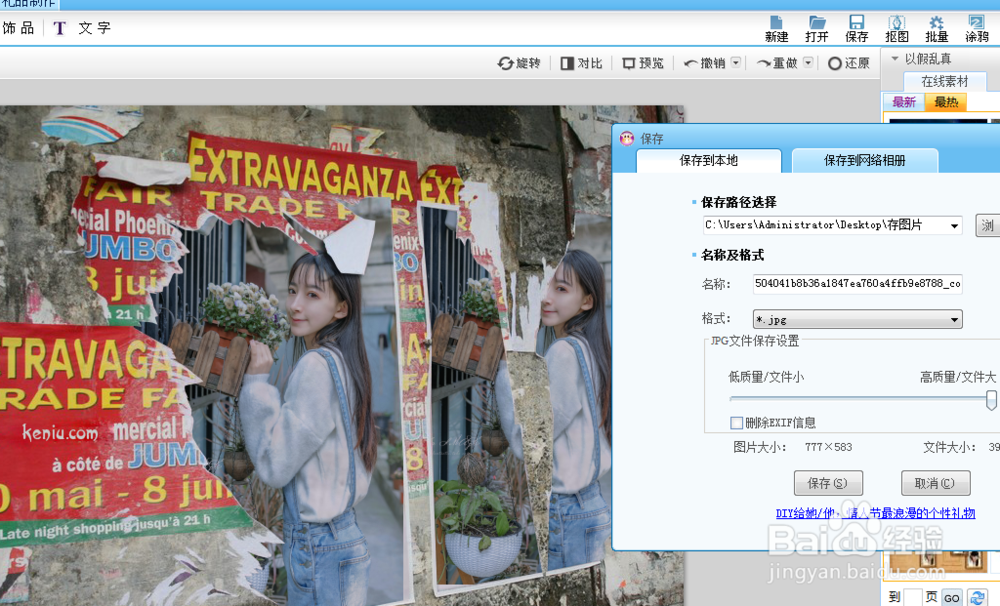Click the 保存(S) button in dialog
The image size is (1000, 606).
point(828,483)
